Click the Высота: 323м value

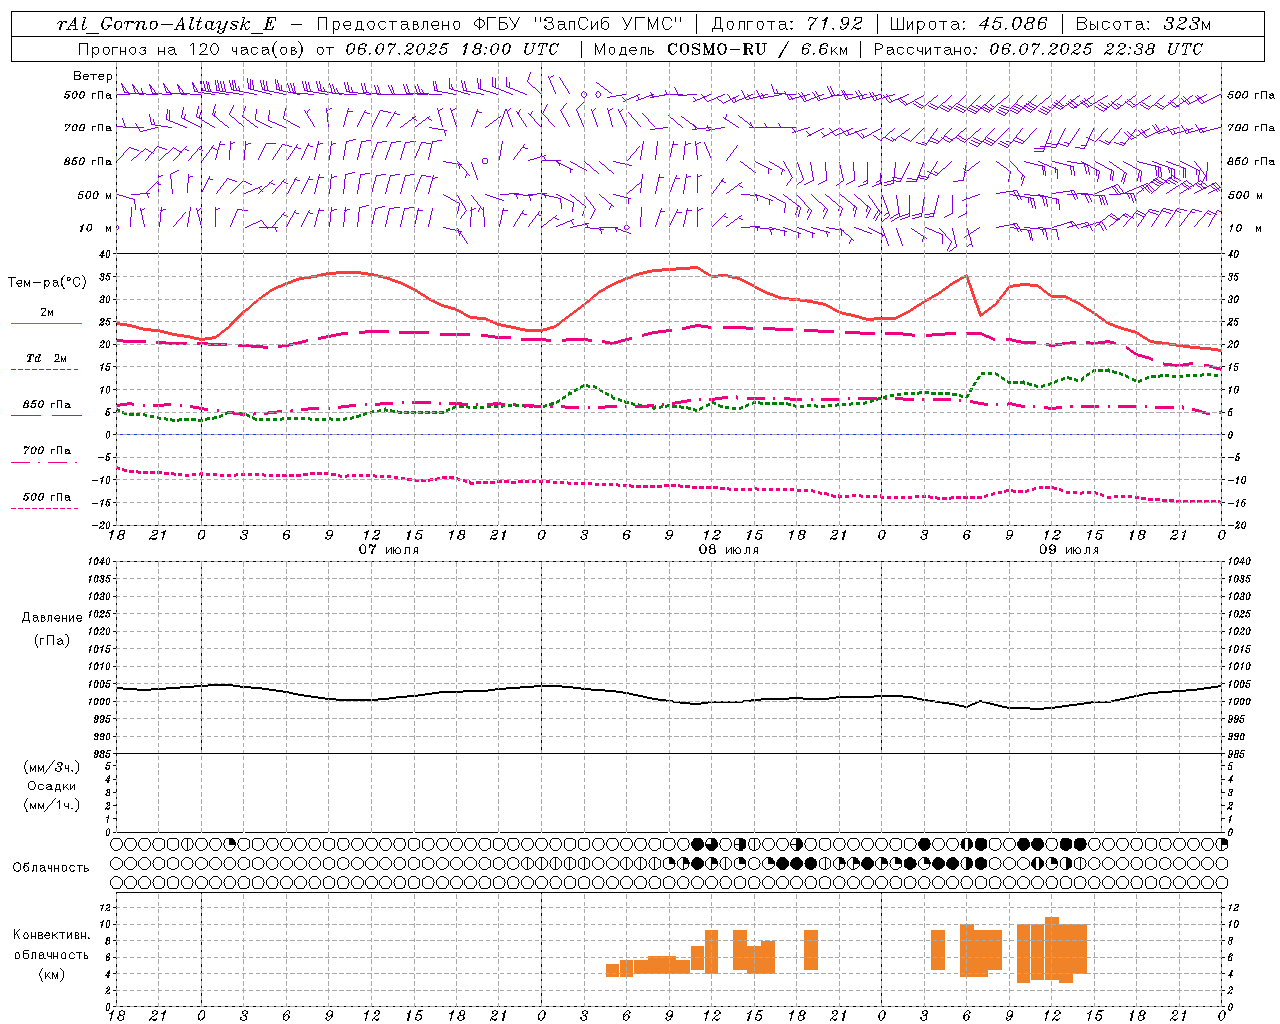click(1143, 24)
